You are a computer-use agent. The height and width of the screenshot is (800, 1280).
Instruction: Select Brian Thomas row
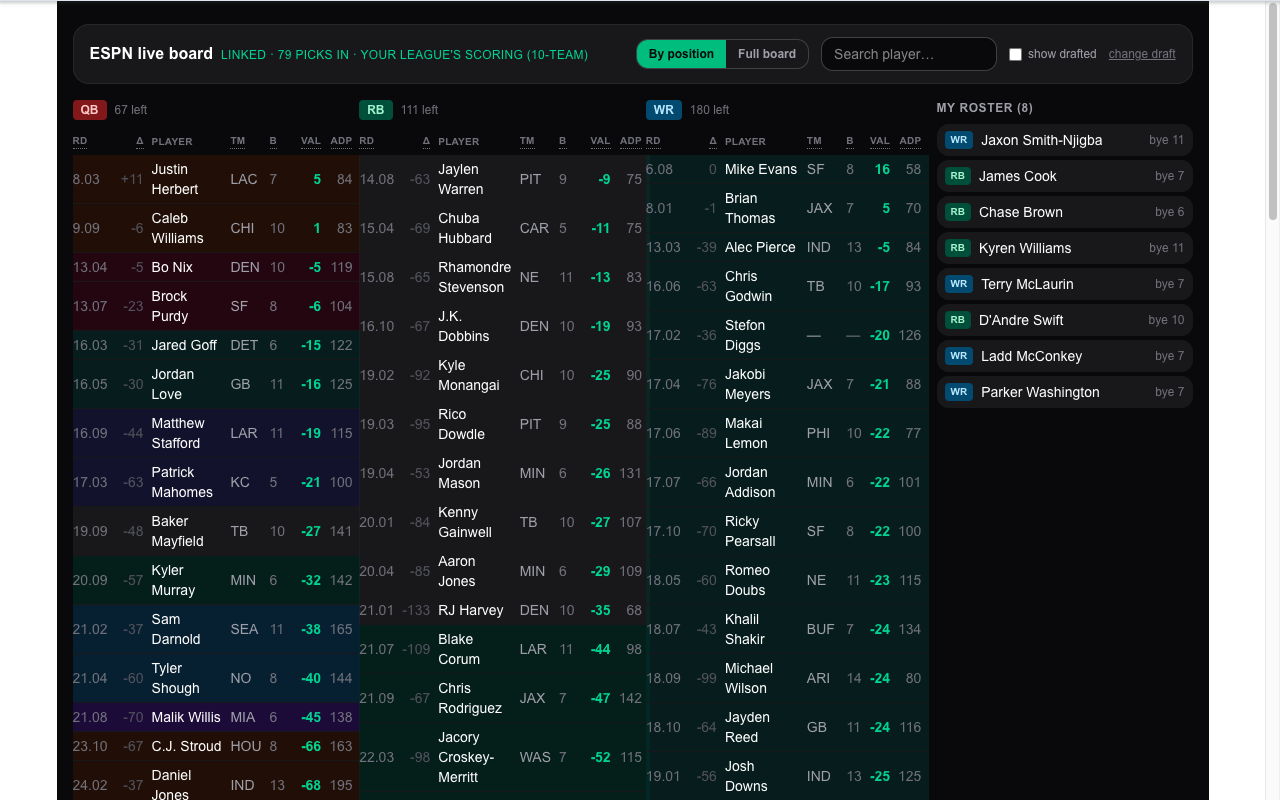[788, 209]
